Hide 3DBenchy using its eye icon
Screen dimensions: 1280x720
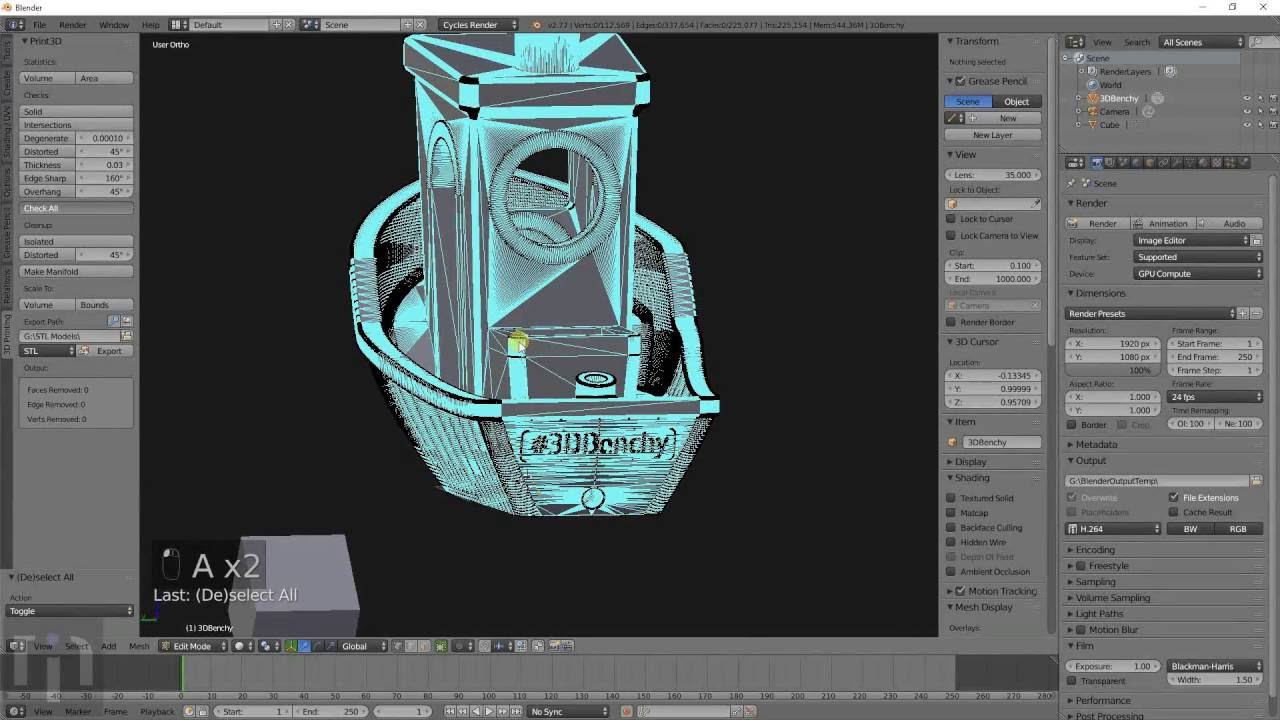click(1246, 98)
